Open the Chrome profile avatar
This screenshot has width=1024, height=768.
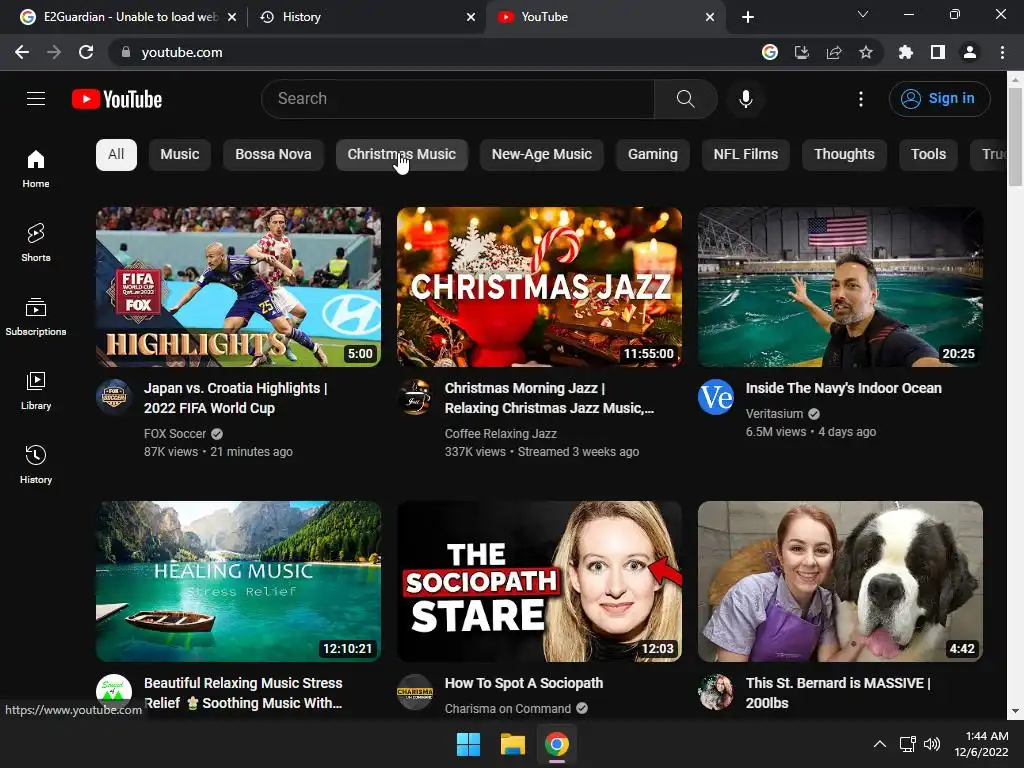[x=970, y=52]
